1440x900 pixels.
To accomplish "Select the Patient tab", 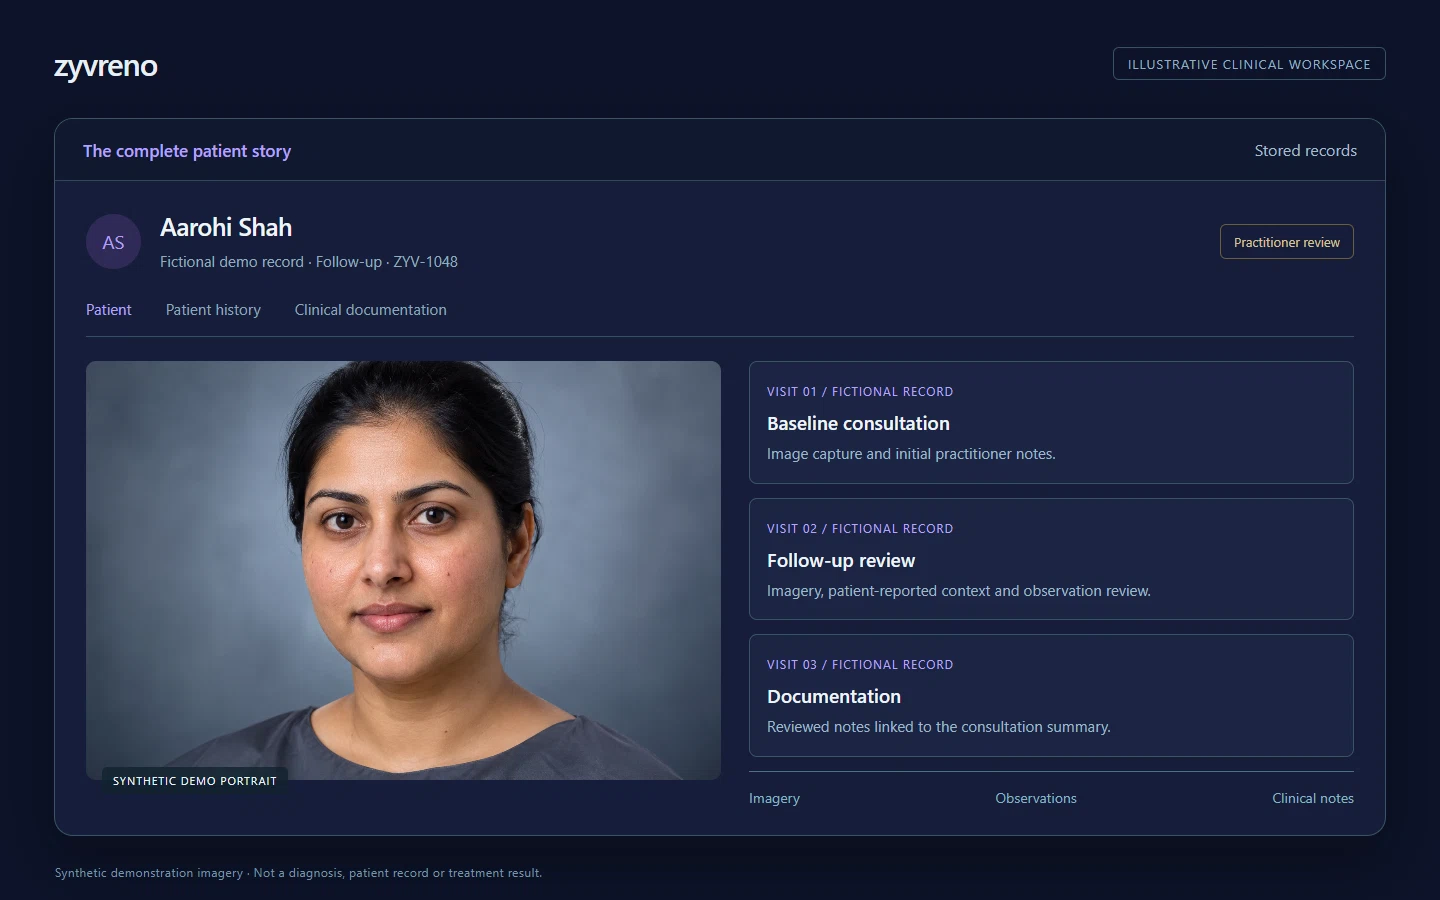I will coord(108,310).
